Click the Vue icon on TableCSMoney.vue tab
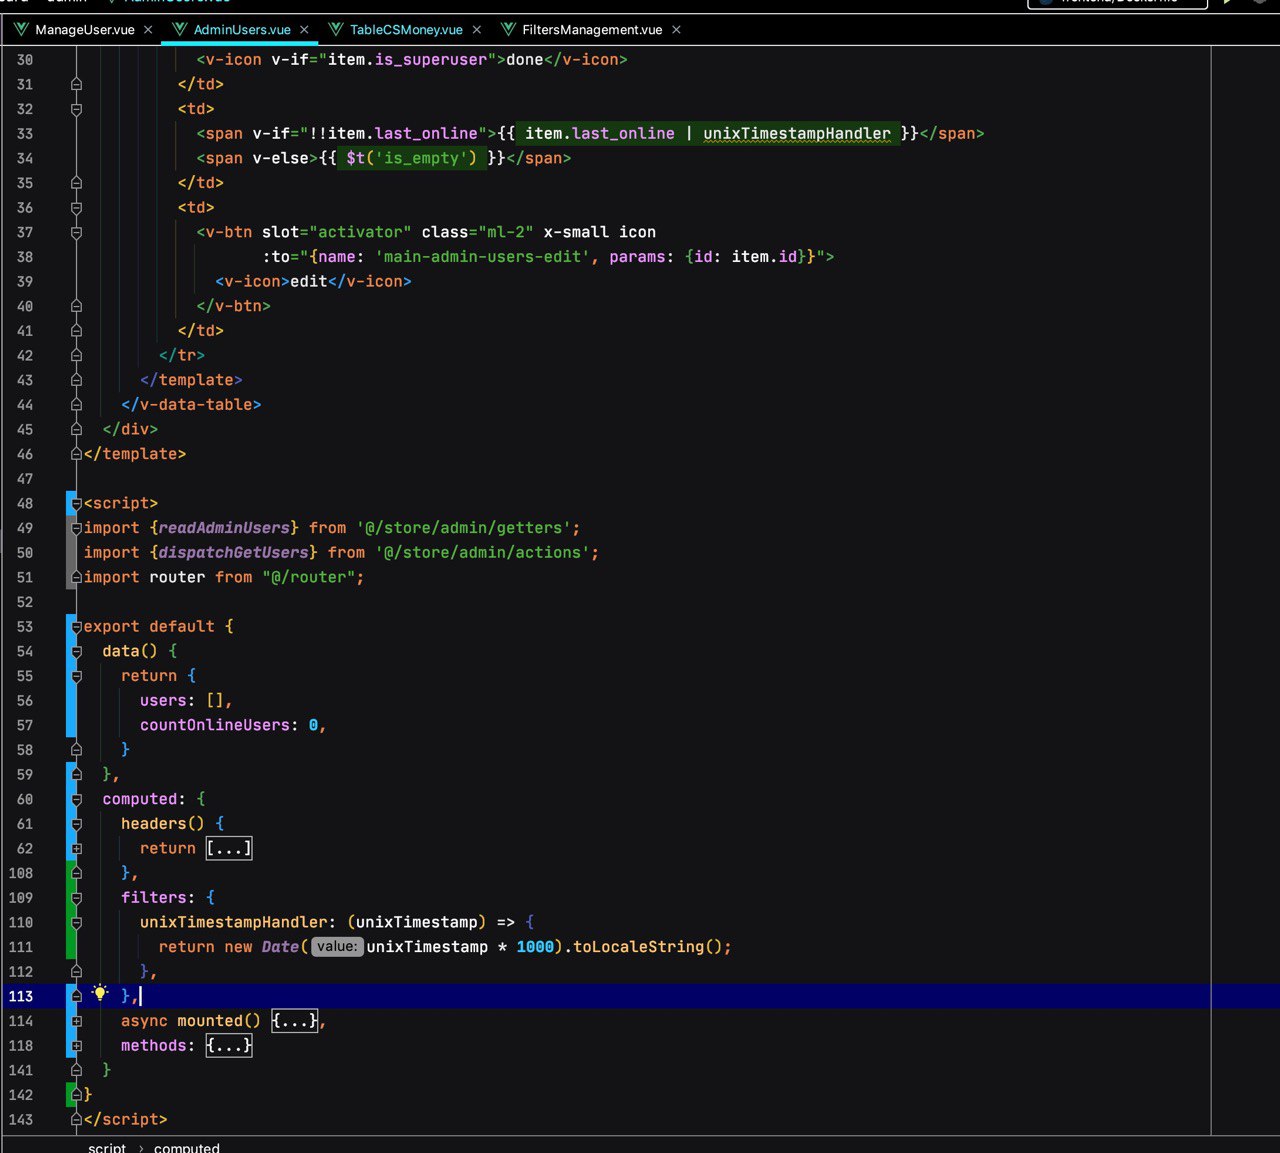 (x=336, y=29)
